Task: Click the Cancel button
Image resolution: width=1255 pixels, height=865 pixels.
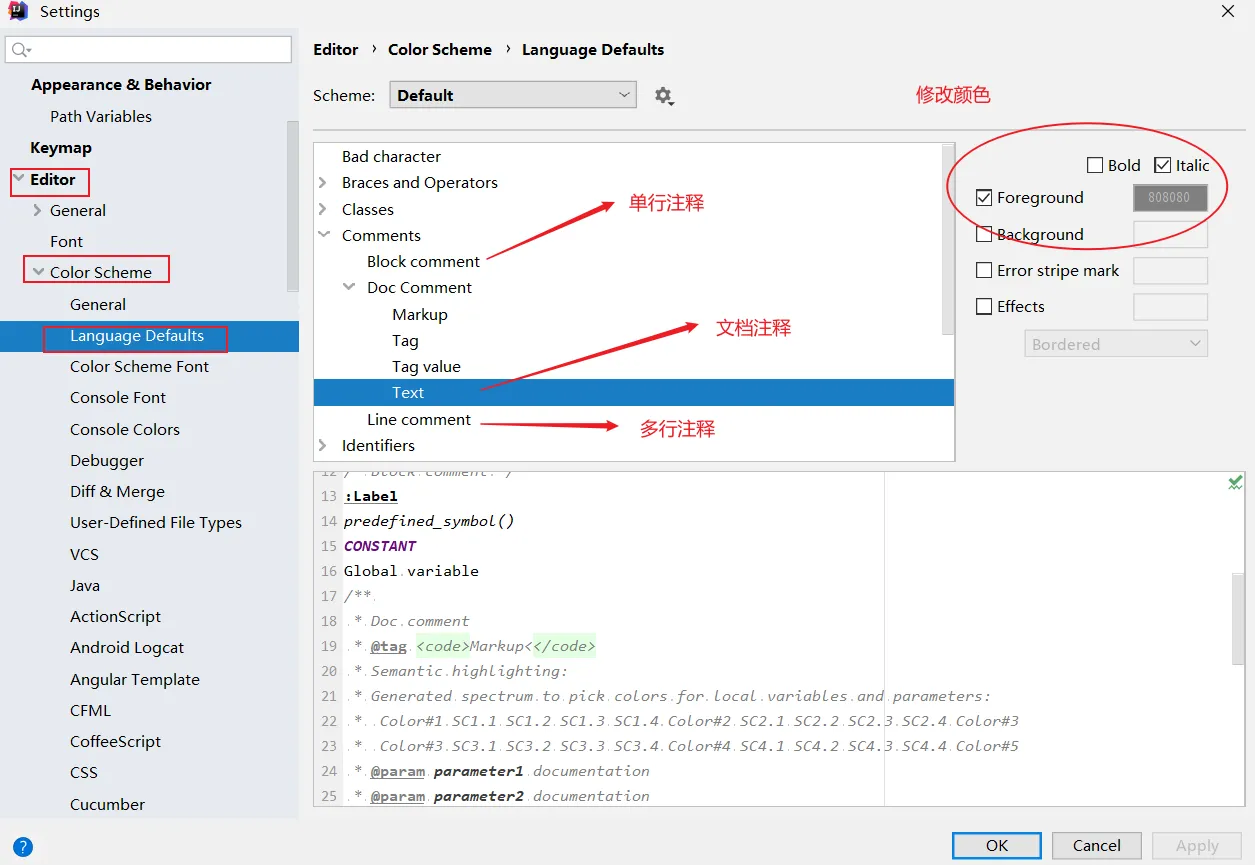Action: (1096, 845)
